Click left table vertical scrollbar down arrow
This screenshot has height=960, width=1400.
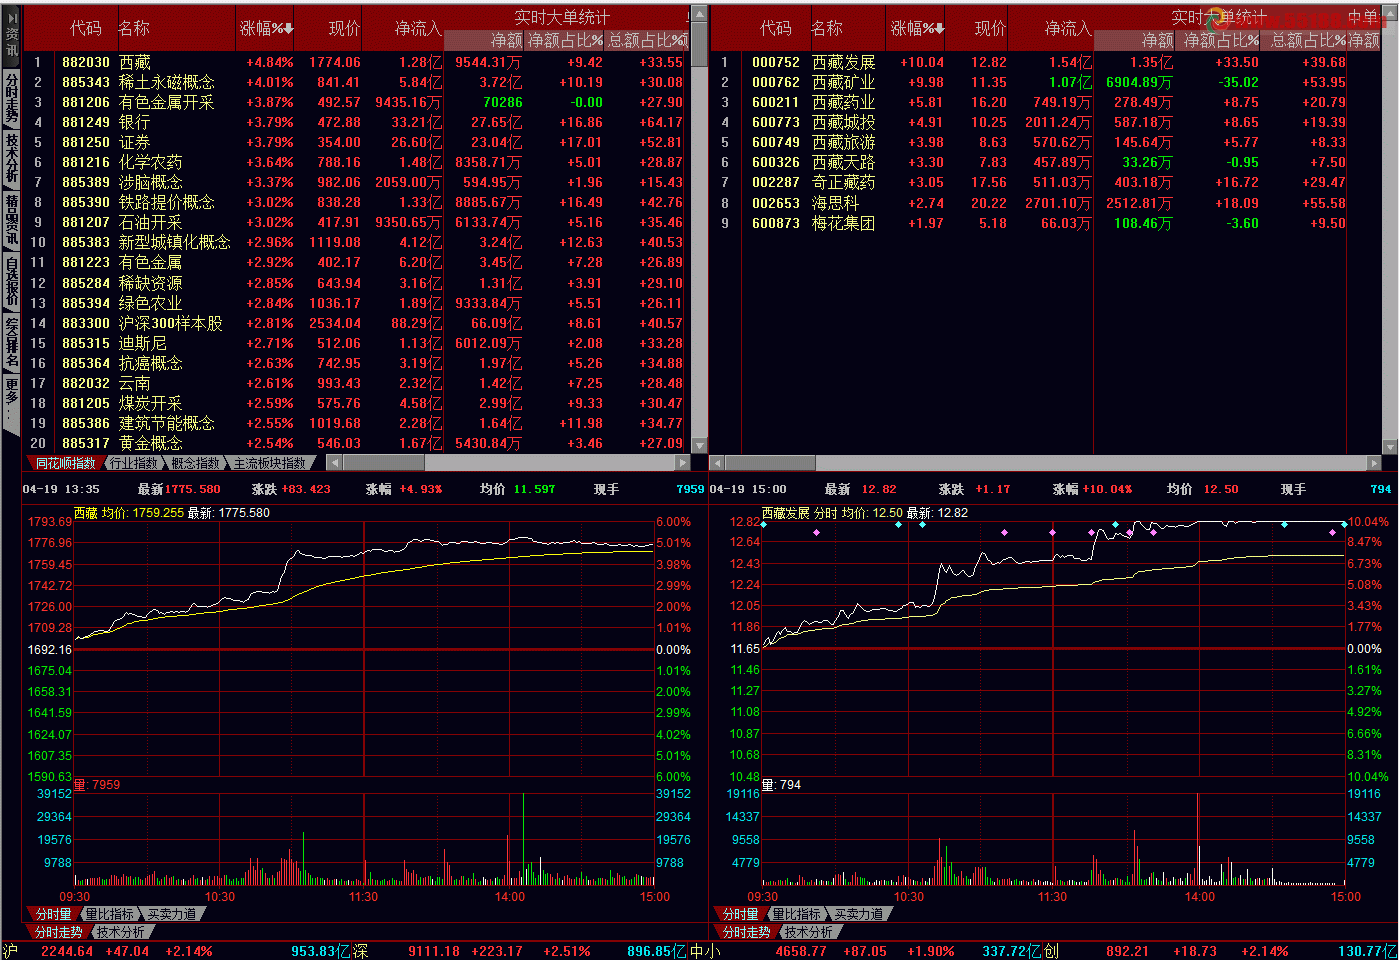699,447
